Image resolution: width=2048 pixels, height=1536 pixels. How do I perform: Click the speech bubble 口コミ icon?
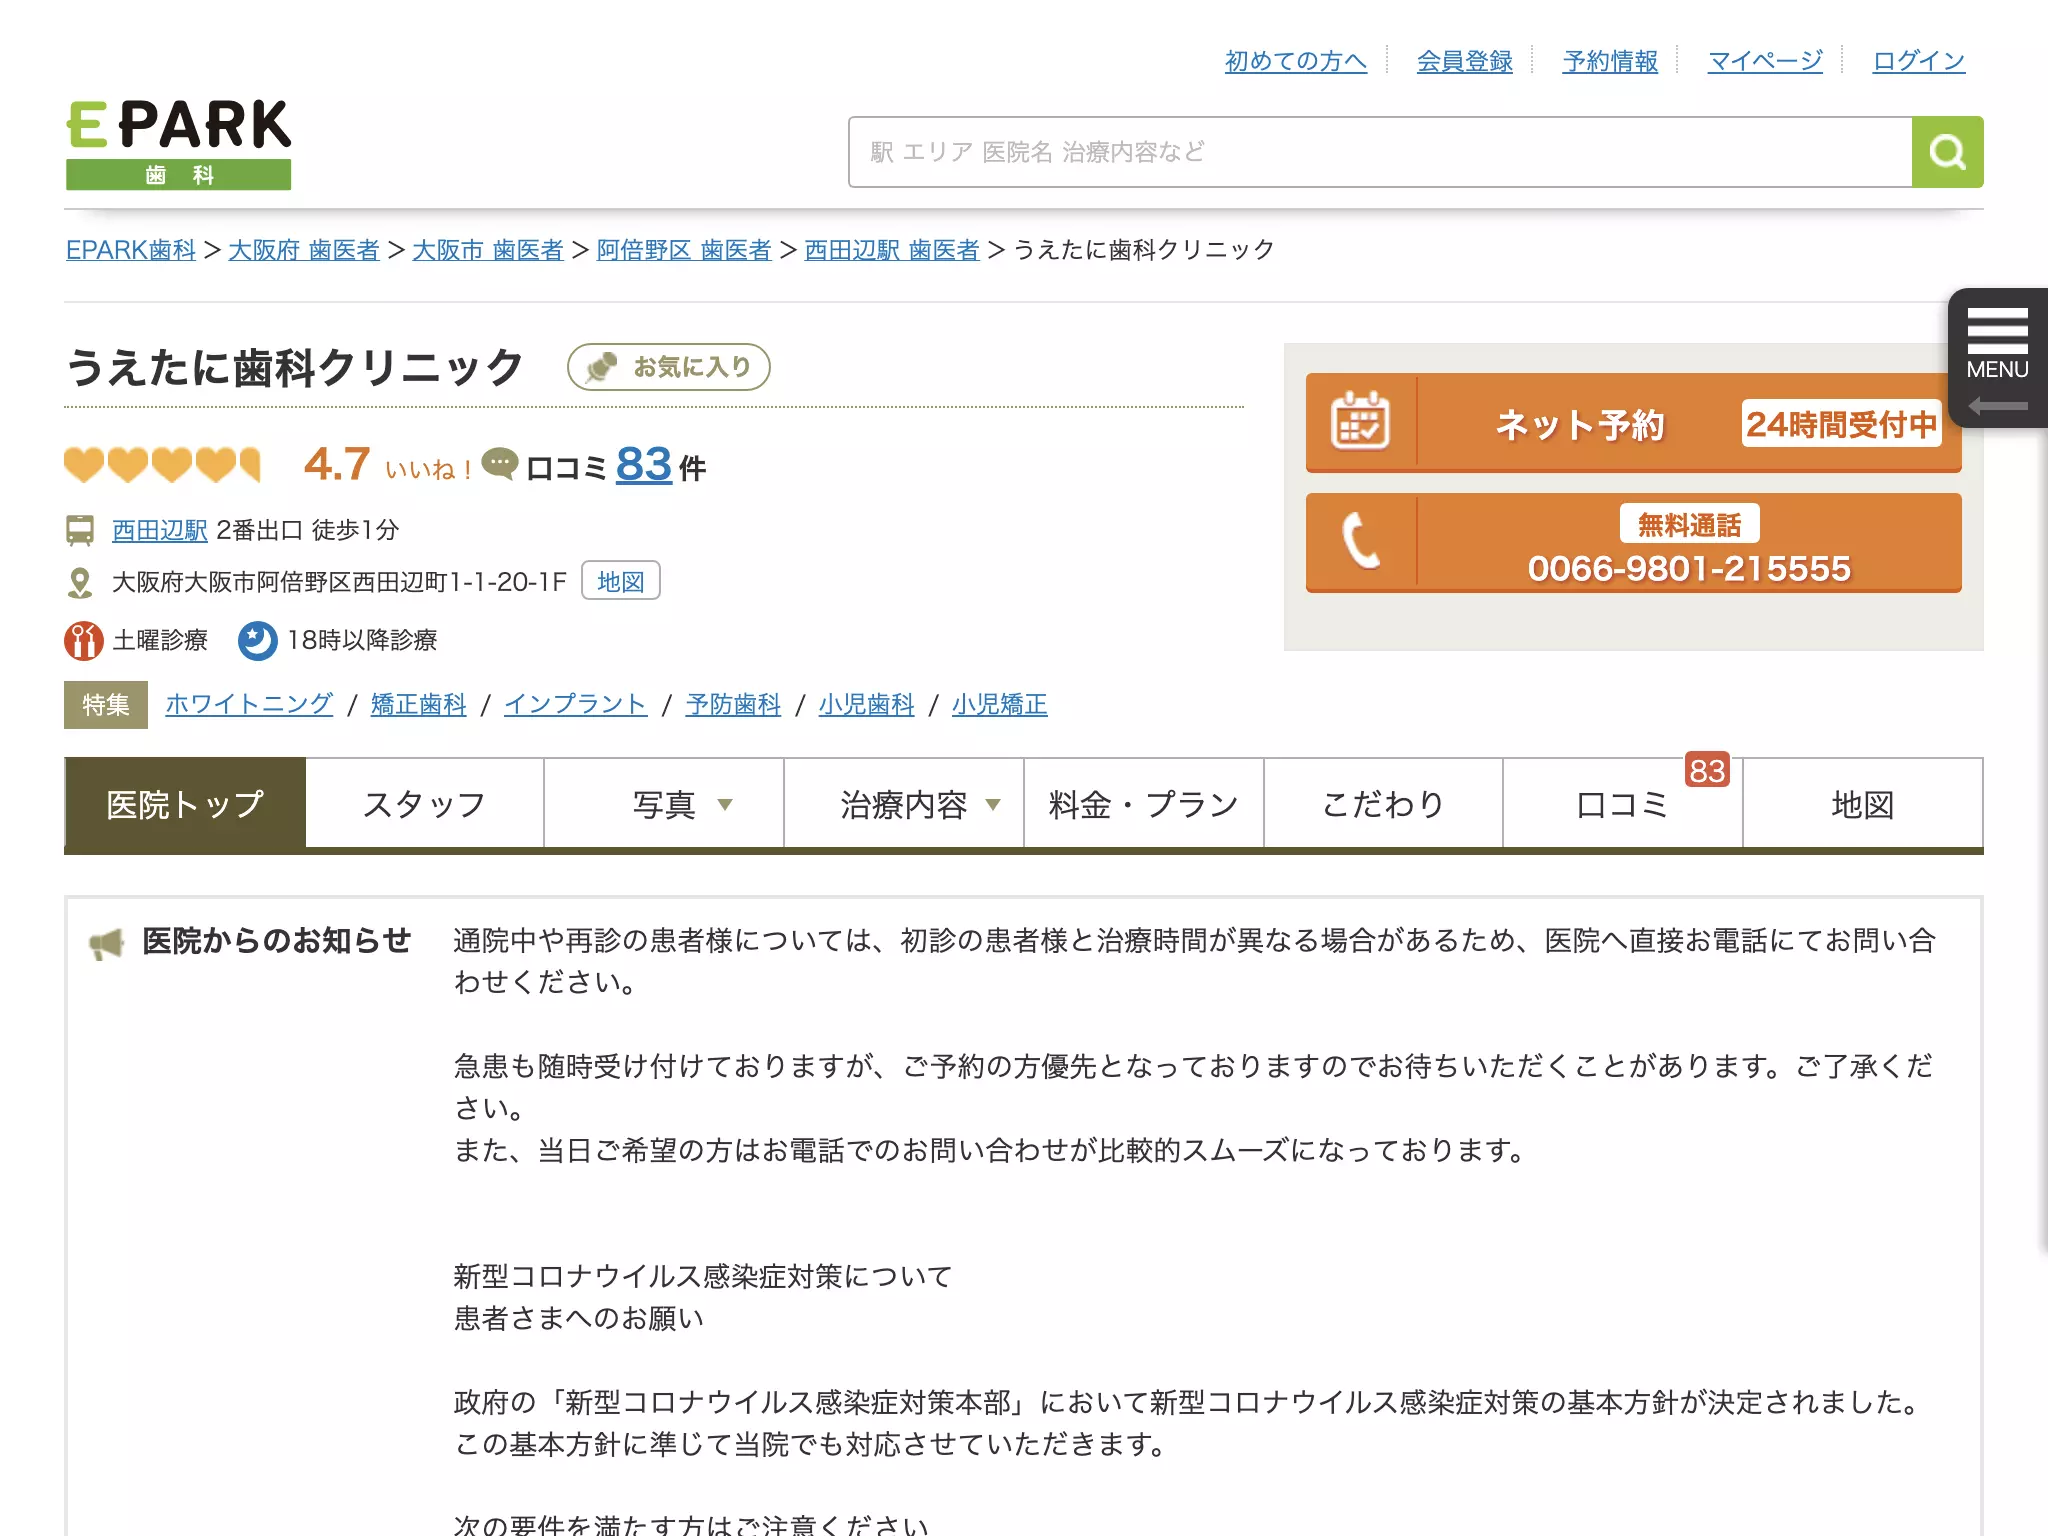click(x=500, y=464)
